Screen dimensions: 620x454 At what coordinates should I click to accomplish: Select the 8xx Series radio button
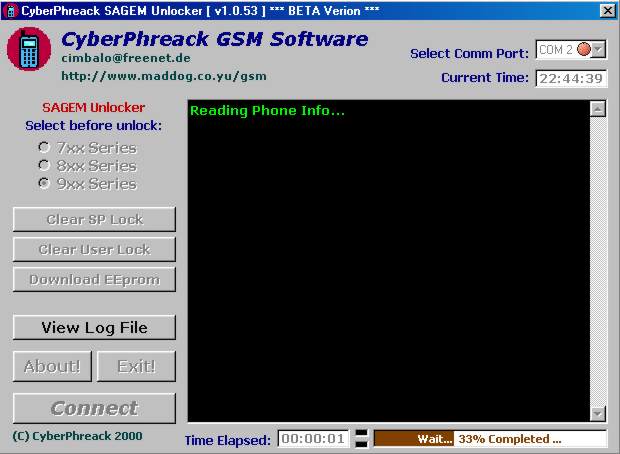44,165
